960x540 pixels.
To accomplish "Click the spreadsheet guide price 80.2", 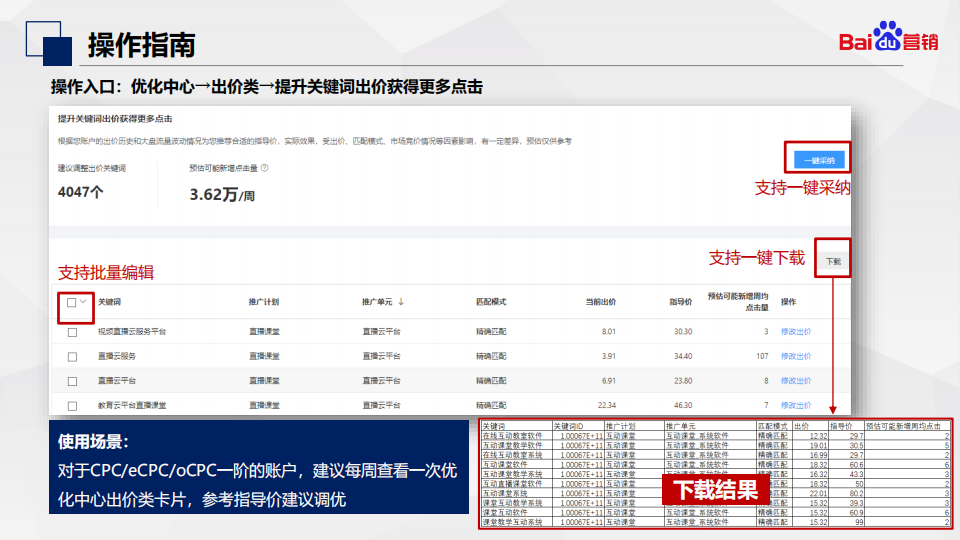I will [x=856, y=493].
